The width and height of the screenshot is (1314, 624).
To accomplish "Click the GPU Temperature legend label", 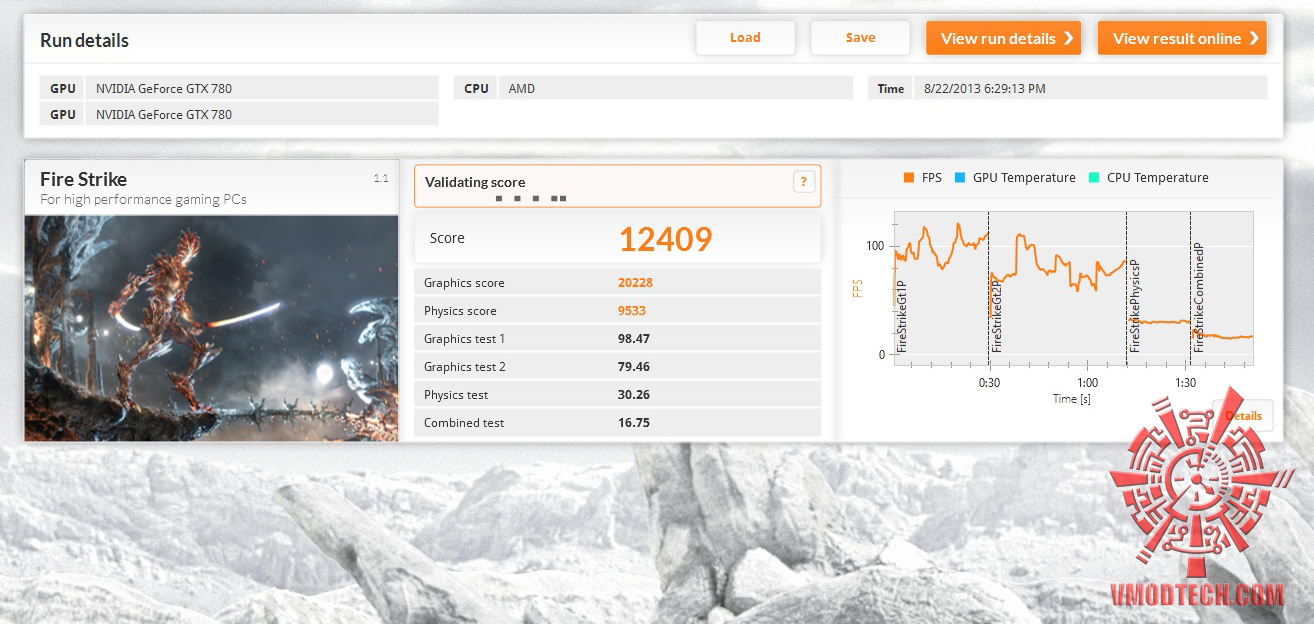I will tap(1024, 178).
